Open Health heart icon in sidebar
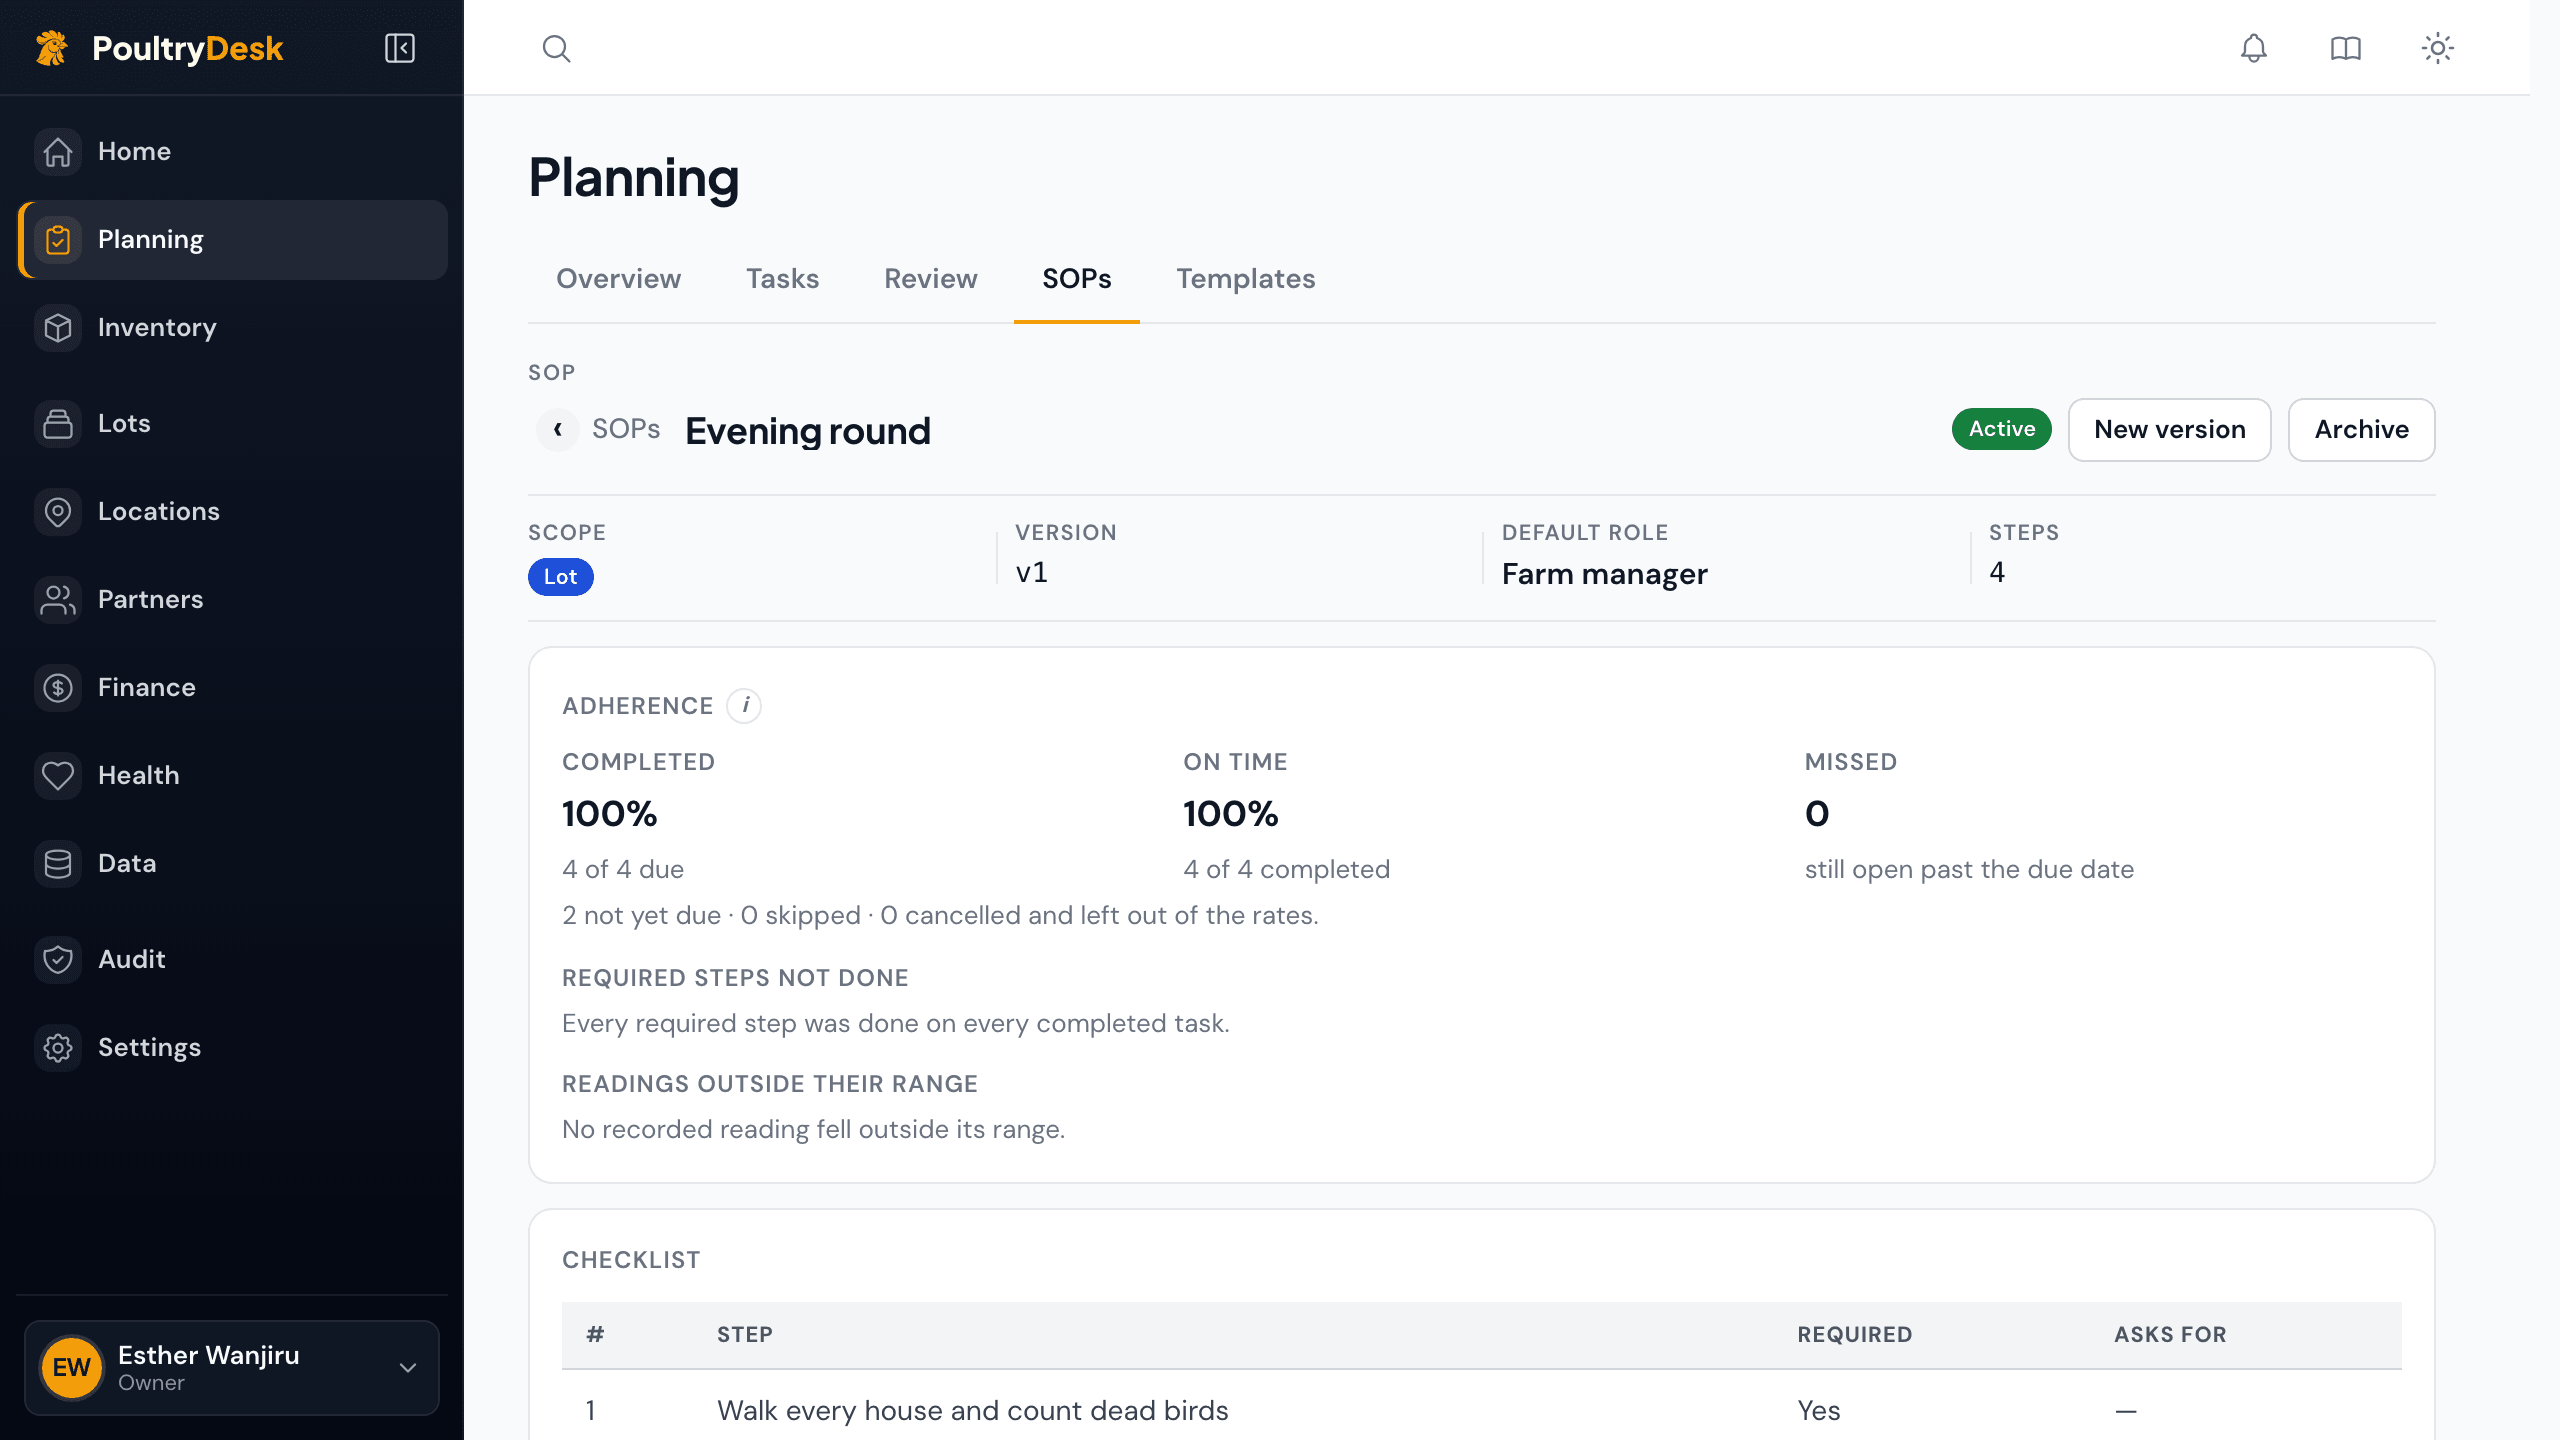The height and width of the screenshot is (1440, 2560). tap(58, 776)
